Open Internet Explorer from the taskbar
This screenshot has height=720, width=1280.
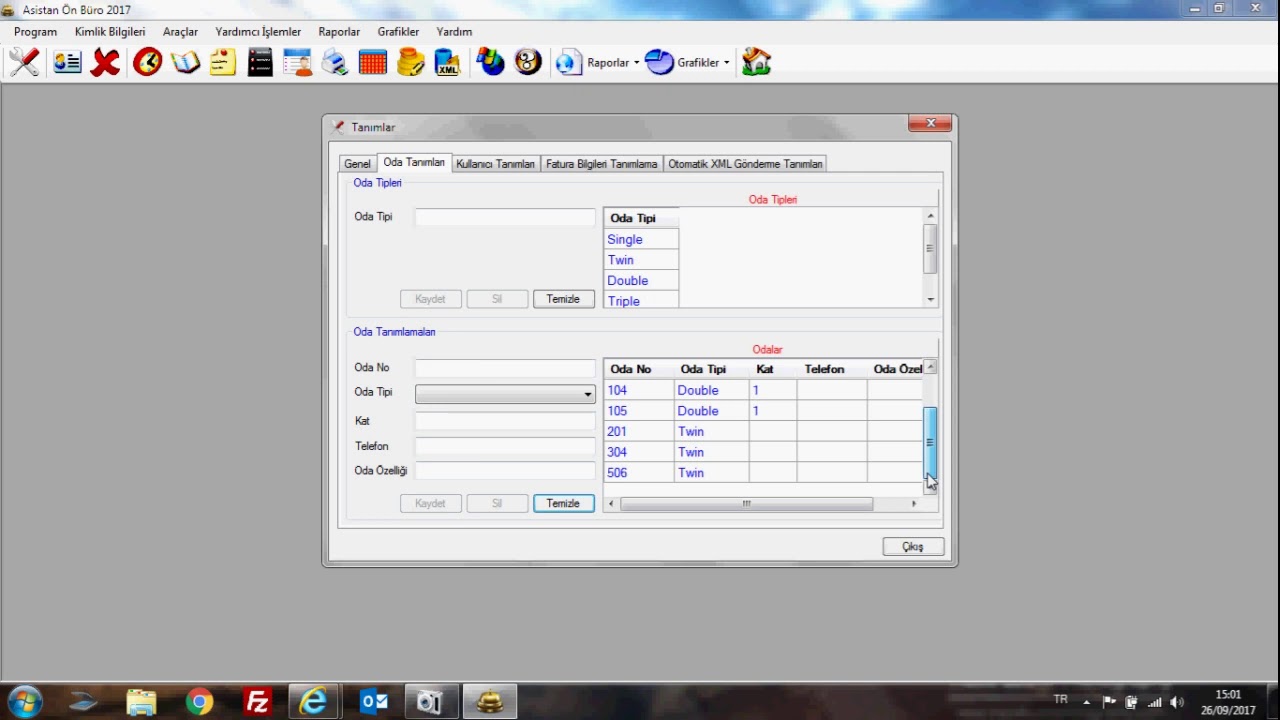point(314,702)
